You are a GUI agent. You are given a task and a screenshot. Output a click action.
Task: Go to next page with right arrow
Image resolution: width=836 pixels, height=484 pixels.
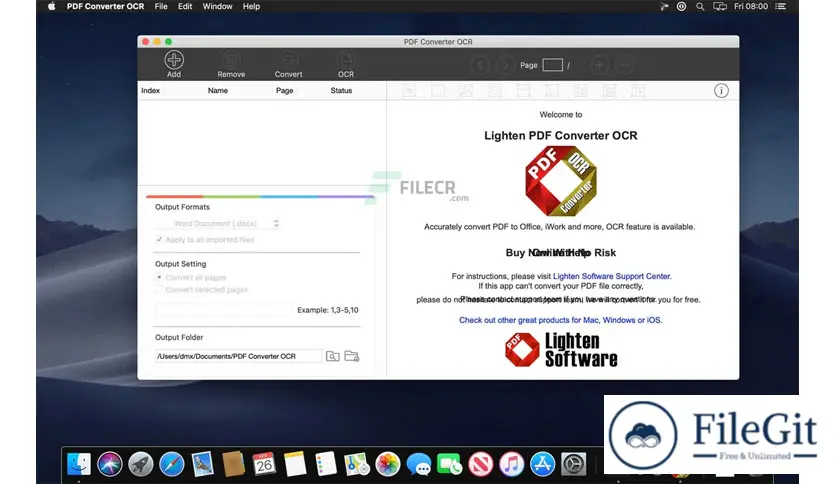click(505, 65)
